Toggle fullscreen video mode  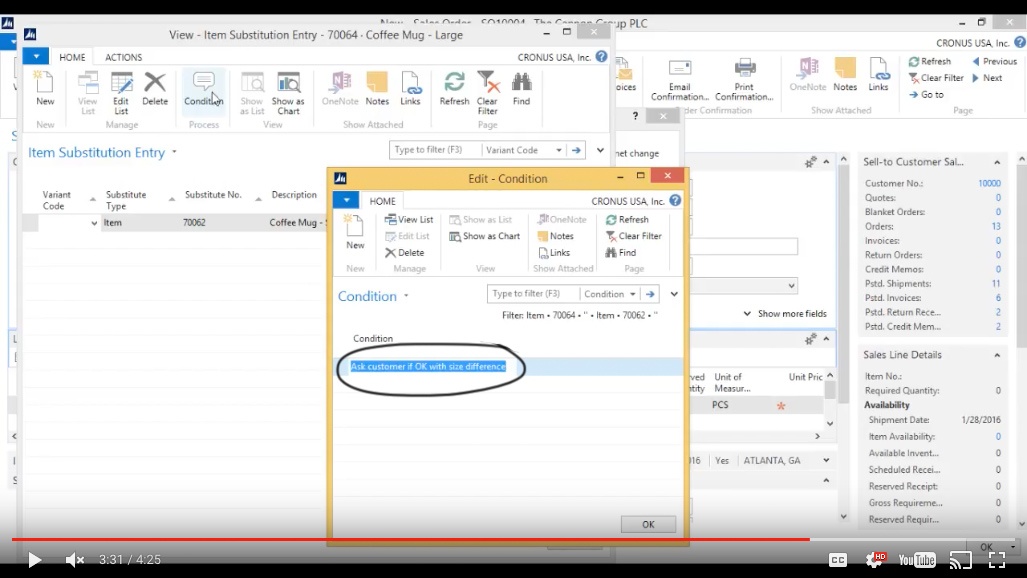[x=997, y=560]
